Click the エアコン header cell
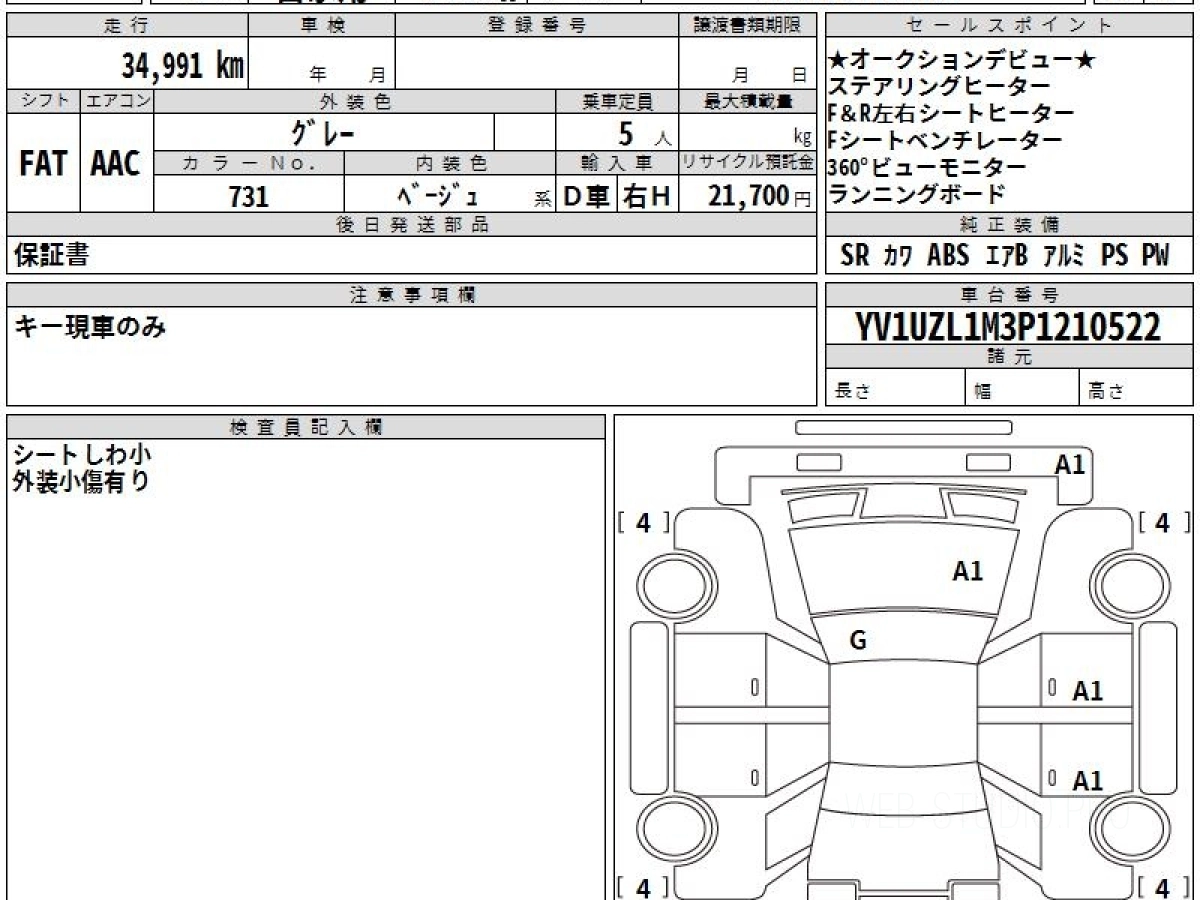The image size is (1200, 900). pyautogui.click(x=118, y=101)
